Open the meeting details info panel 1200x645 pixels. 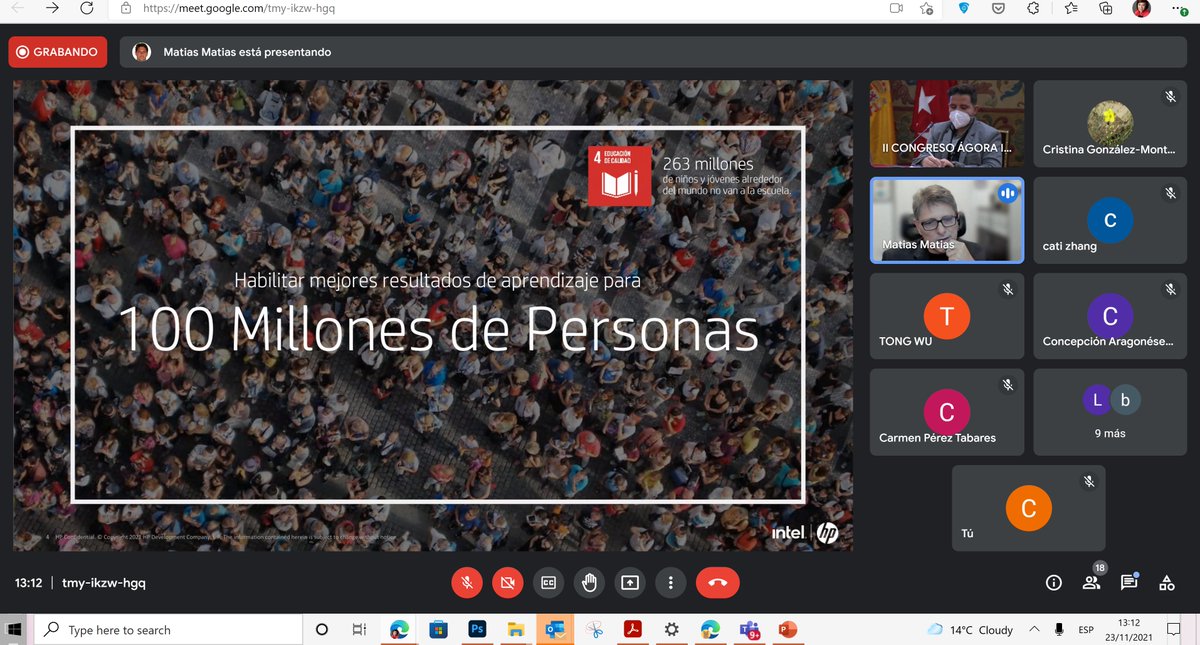tap(1053, 582)
